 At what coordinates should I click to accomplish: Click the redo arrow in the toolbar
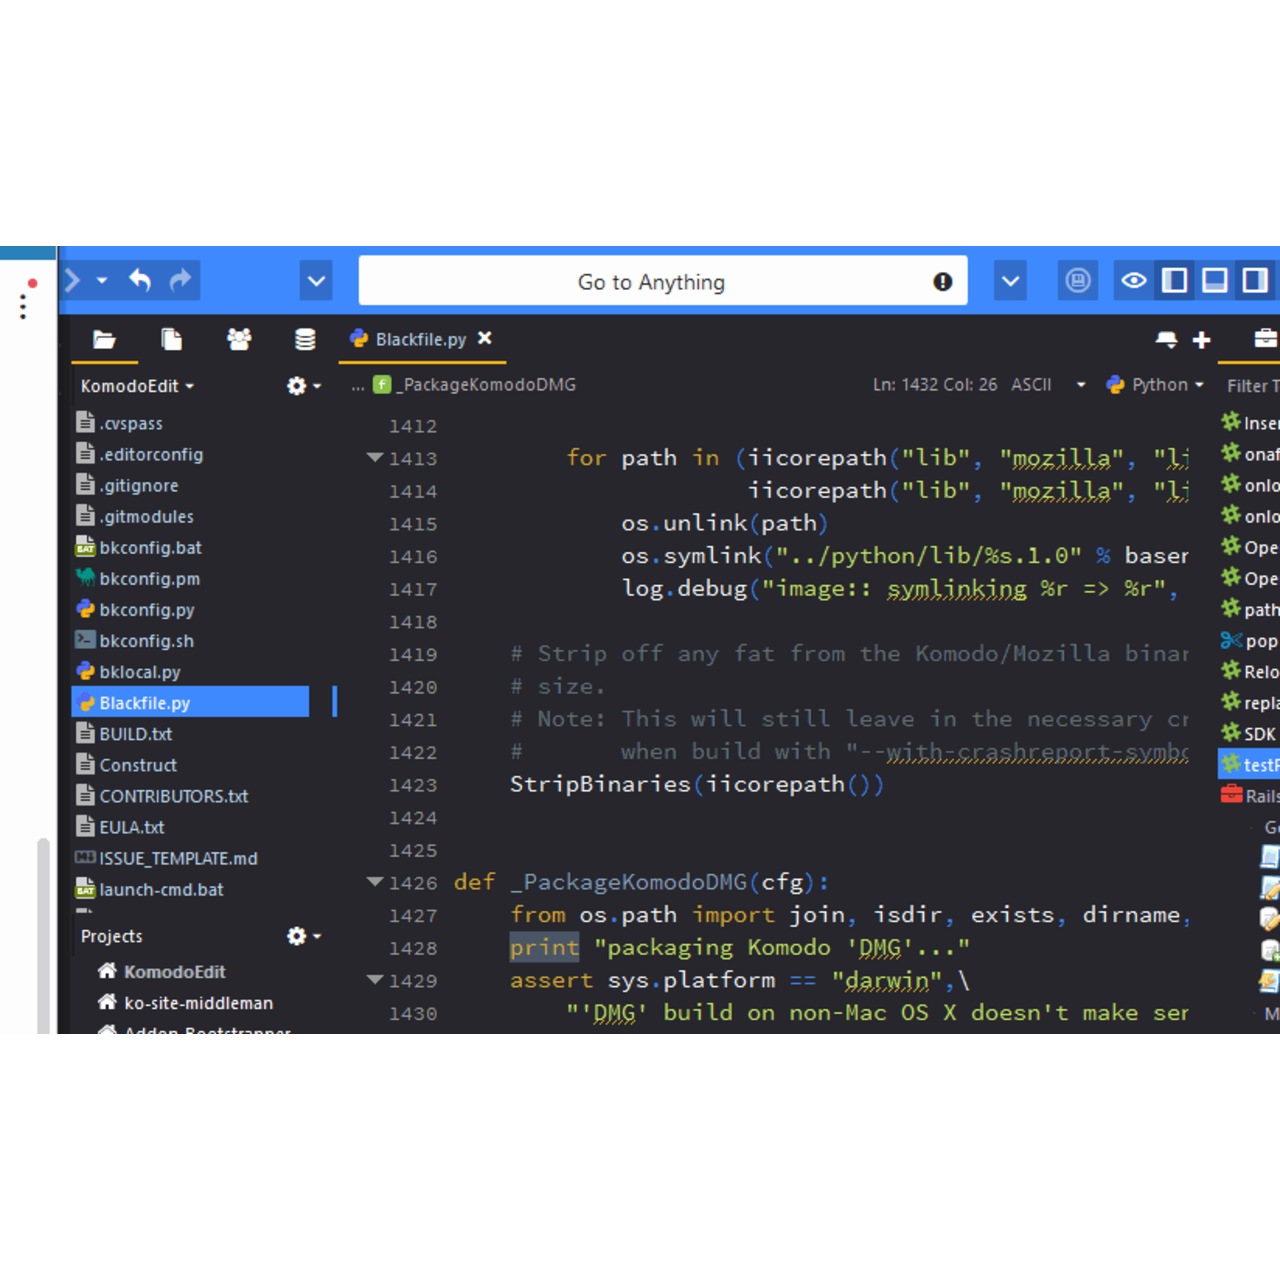pyautogui.click(x=180, y=281)
